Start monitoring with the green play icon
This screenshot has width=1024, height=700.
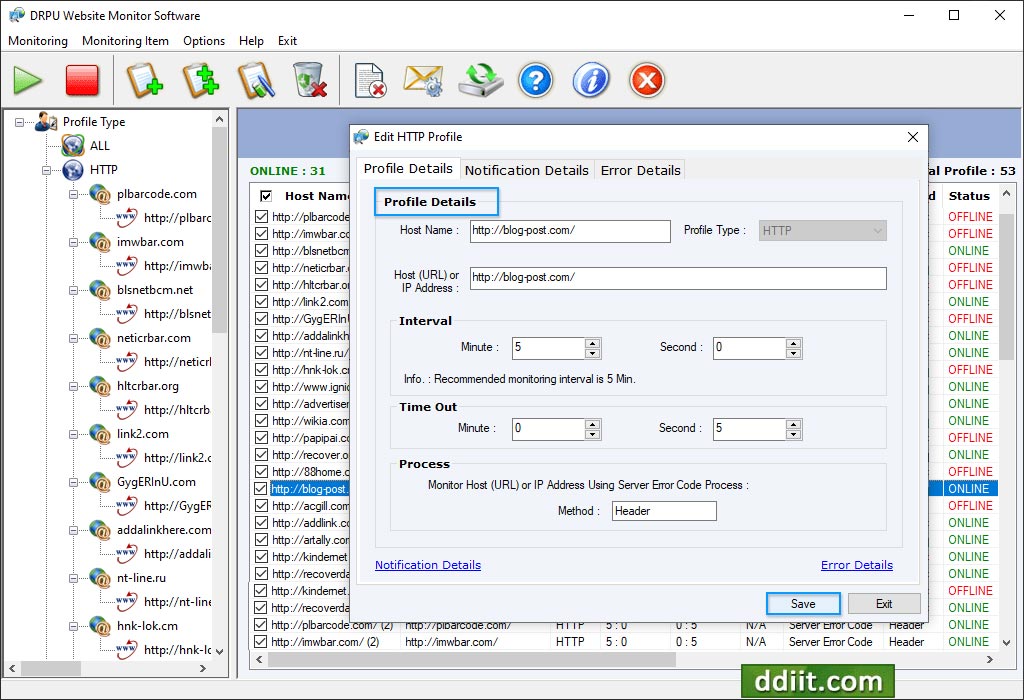click(x=27, y=80)
